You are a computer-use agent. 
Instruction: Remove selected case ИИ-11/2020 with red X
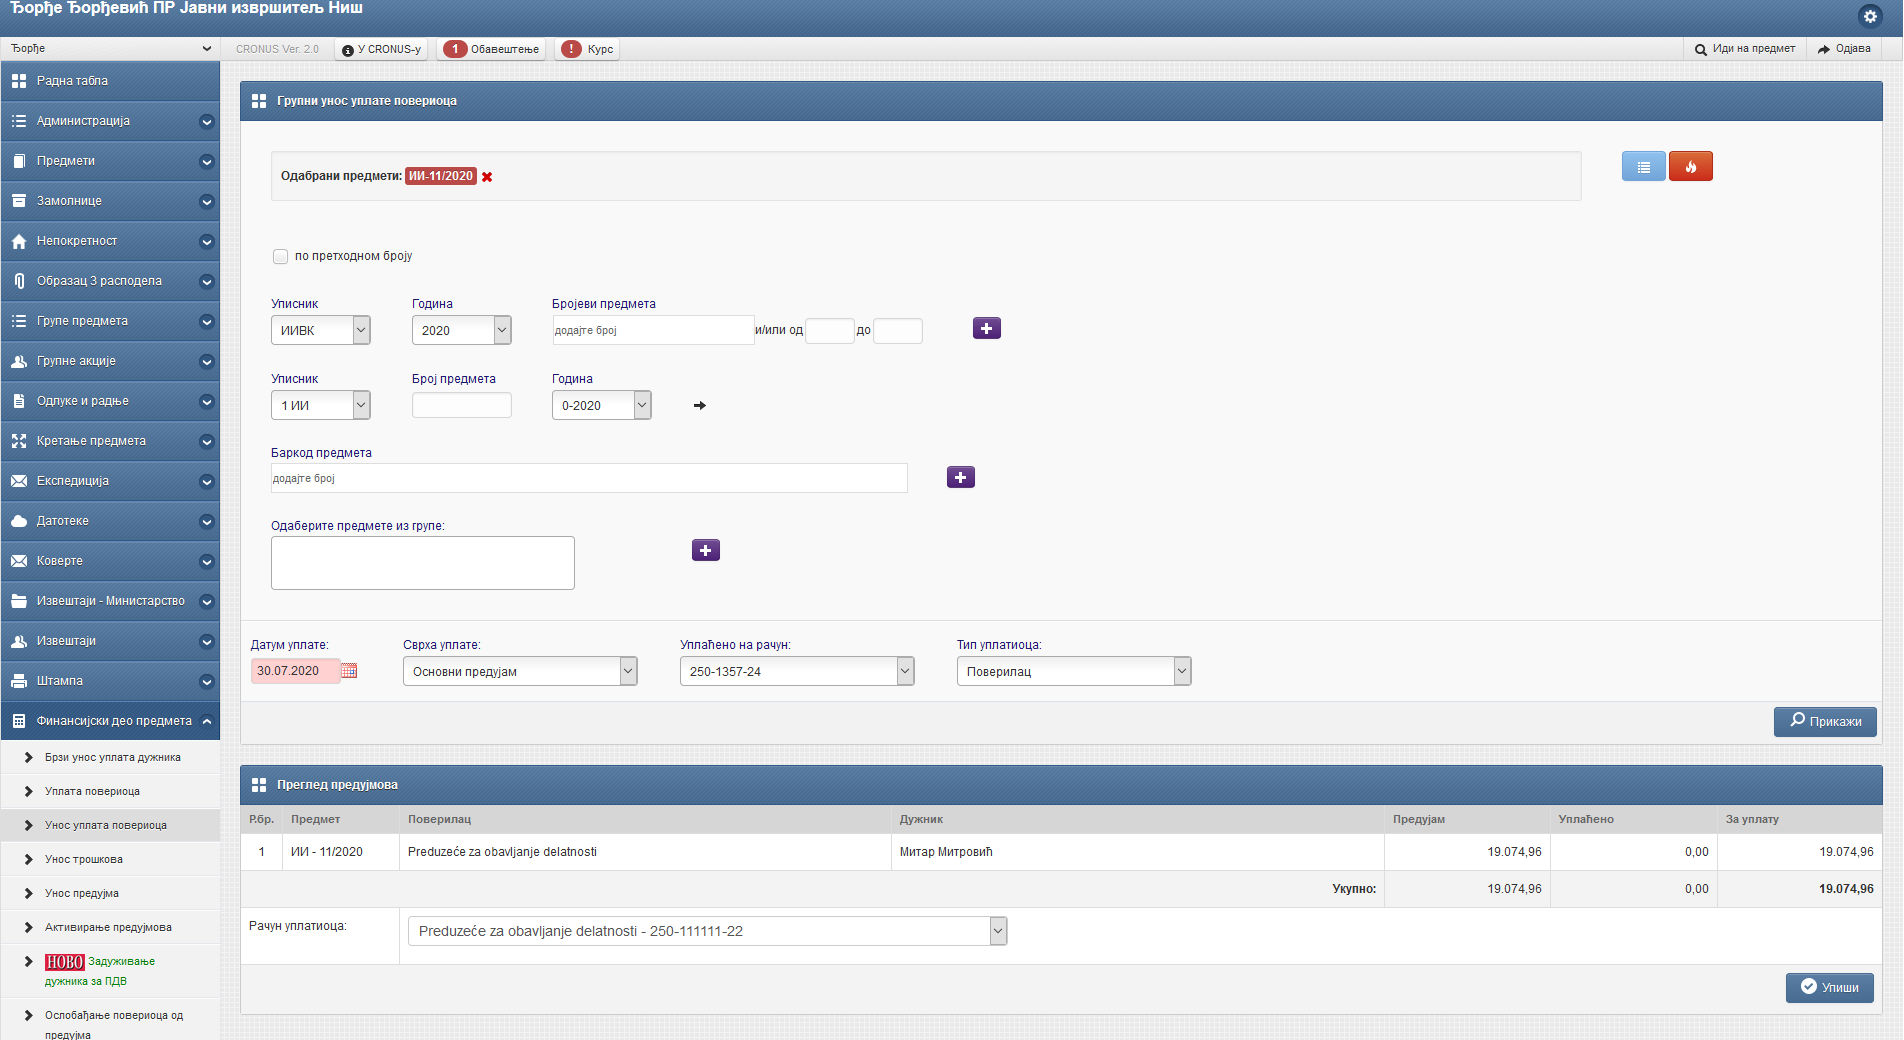pos(487,177)
